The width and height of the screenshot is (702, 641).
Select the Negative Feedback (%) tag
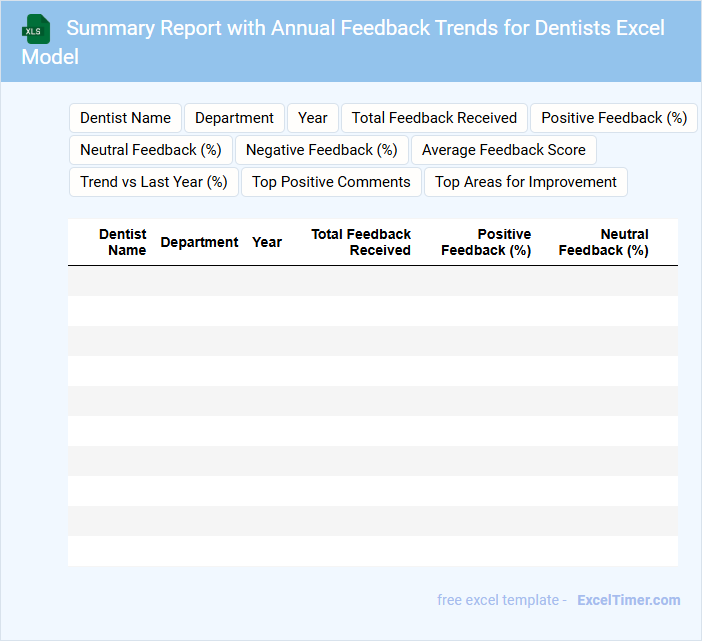tap(322, 150)
